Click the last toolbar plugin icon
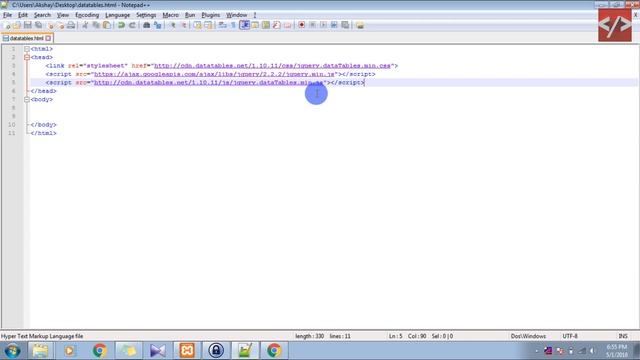 tap(360, 25)
